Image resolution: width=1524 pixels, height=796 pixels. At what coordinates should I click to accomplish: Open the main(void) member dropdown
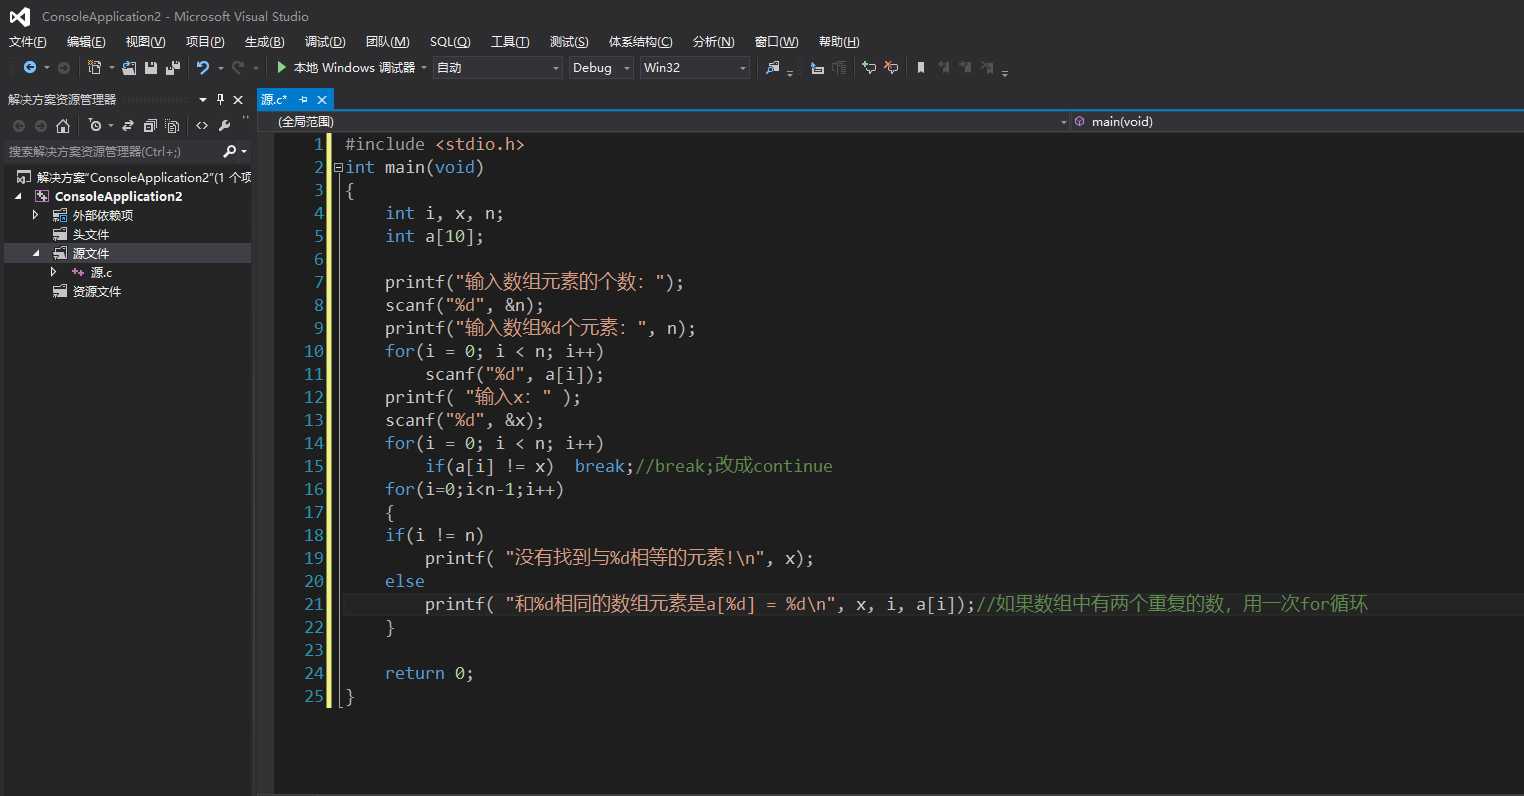[1297, 121]
